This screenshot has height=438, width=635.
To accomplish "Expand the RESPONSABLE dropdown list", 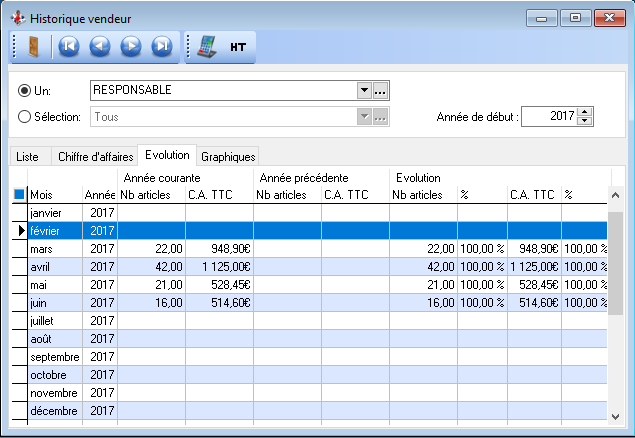I will click(x=364, y=91).
